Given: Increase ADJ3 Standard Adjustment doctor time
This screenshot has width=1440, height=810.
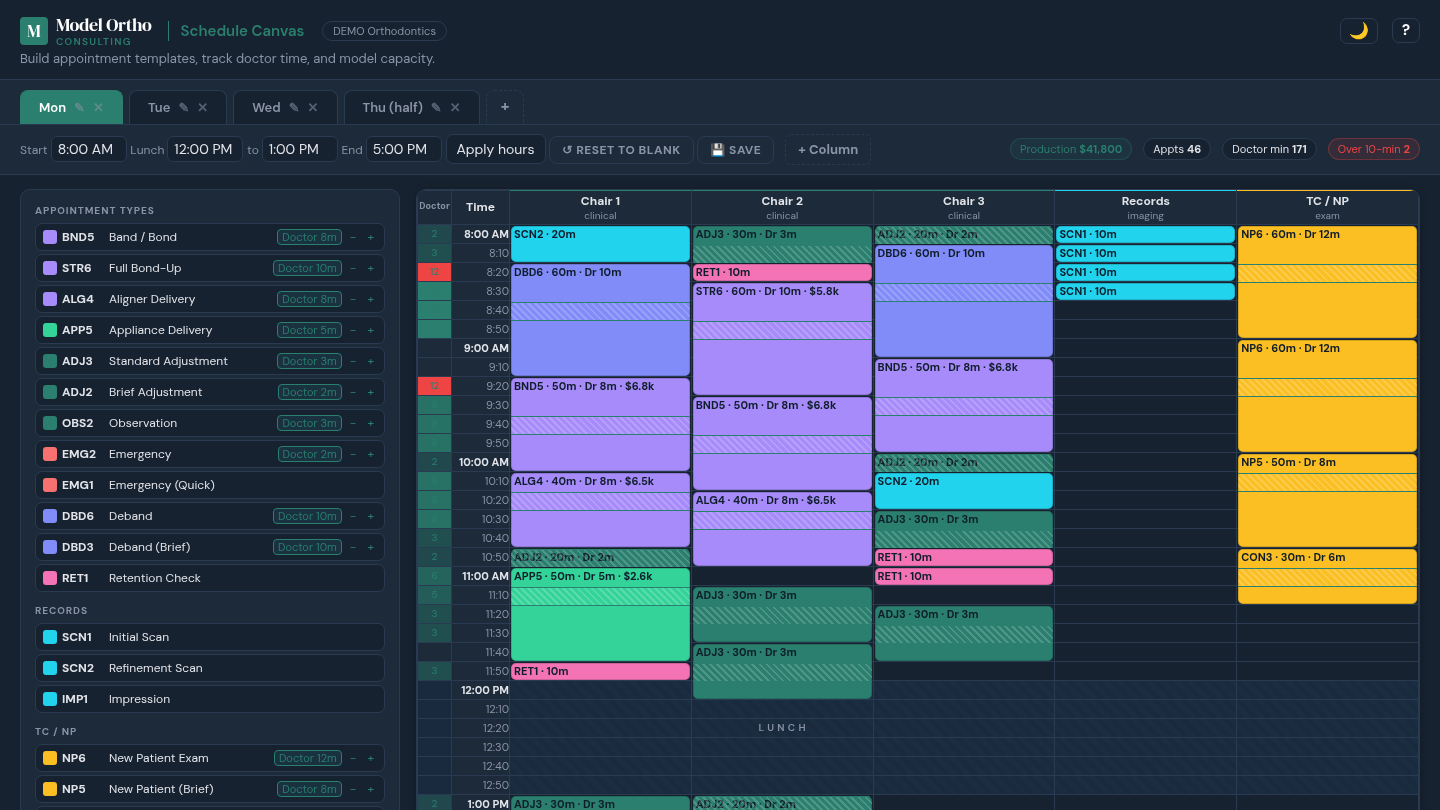Looking at the screenshot, I should [370, 361].
